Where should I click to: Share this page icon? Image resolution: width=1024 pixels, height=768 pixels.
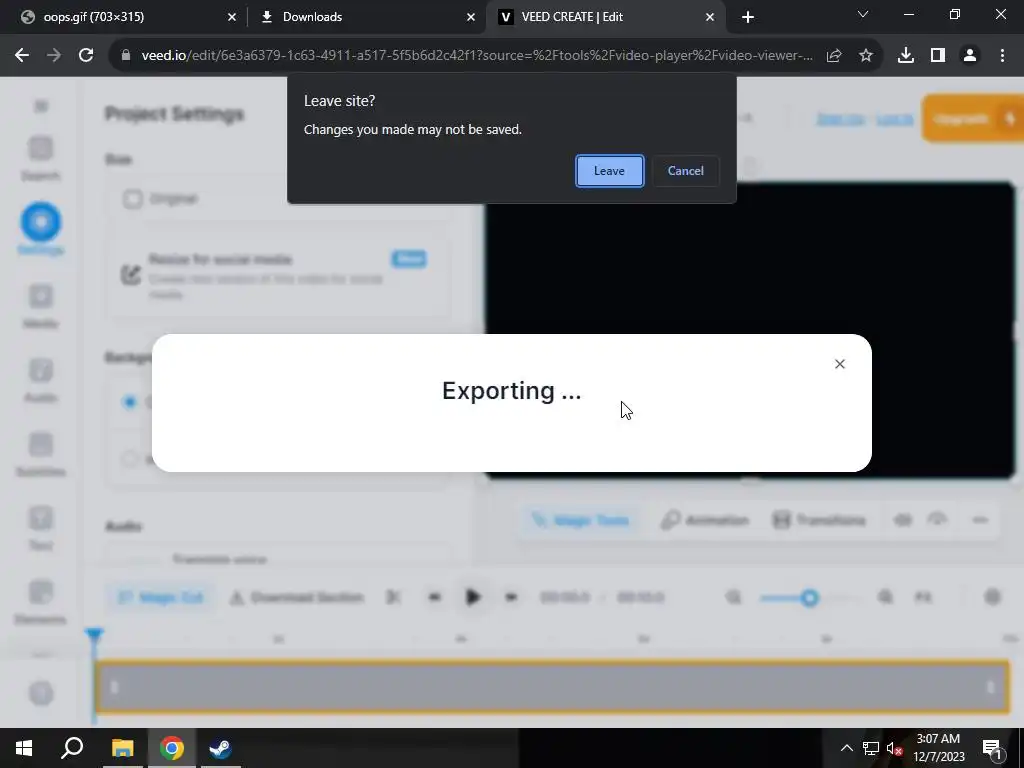point(834,56)
